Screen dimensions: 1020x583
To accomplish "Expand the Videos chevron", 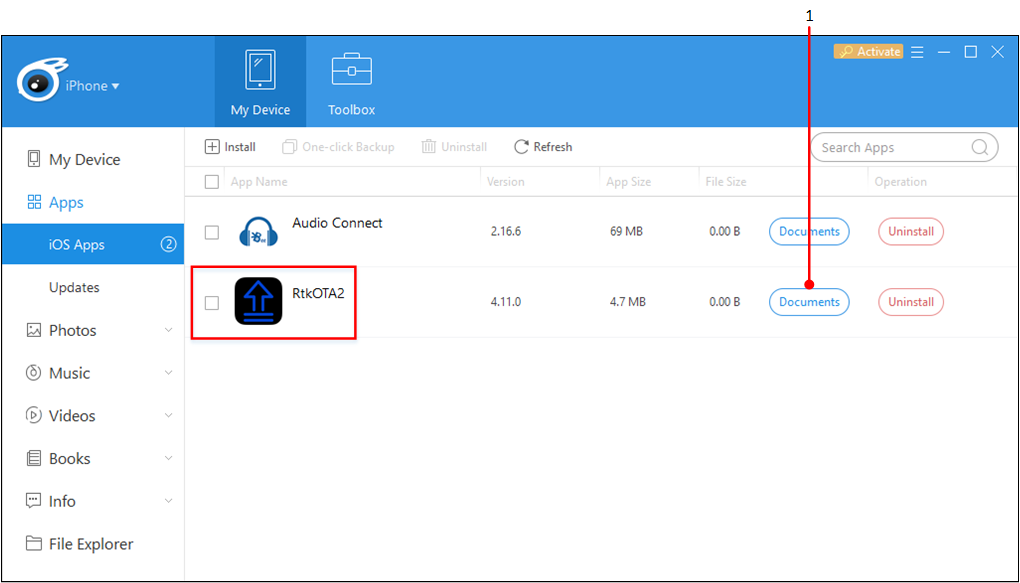I will pos(168,416).
